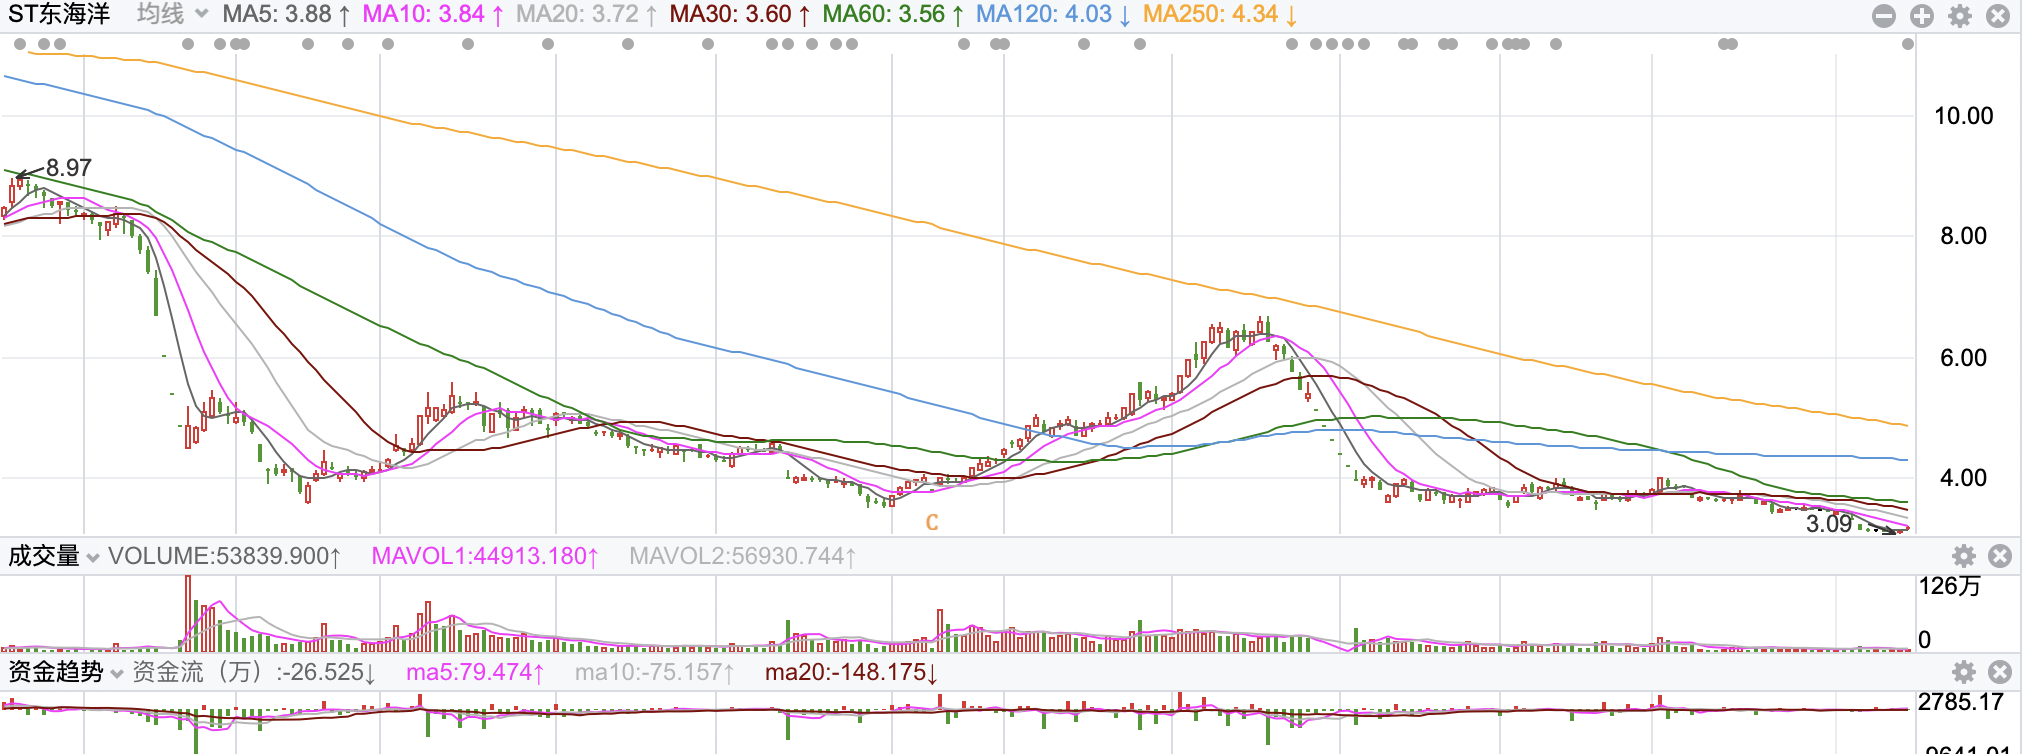Select the MA30: 3.60 legend label
The image size is (2022, 754).
(740, 14)
